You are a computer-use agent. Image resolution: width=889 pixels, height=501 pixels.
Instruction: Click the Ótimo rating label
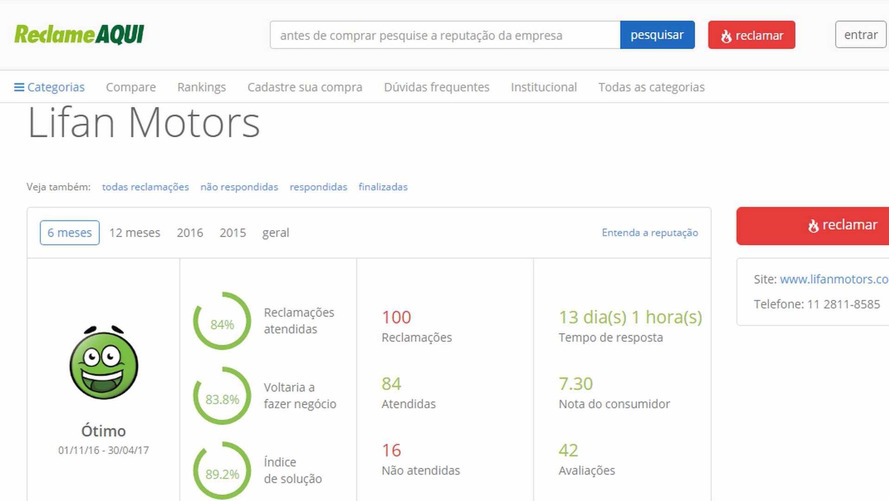click(103, 431)
